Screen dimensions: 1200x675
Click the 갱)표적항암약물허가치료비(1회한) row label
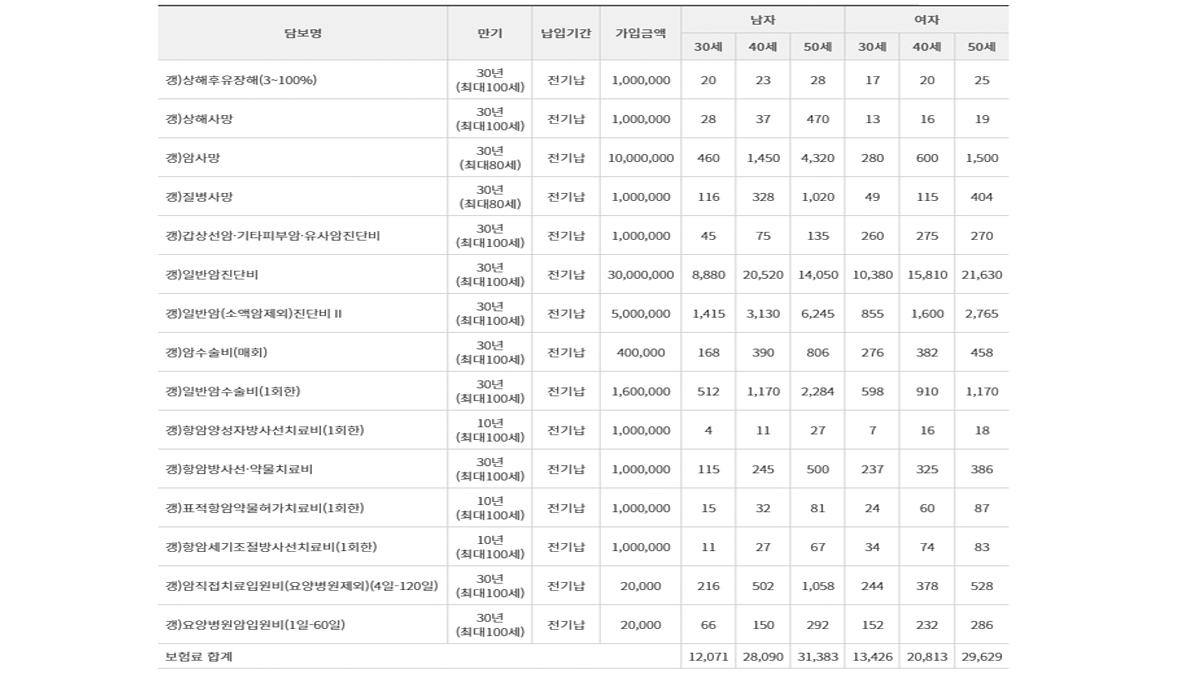pos(265,508)
